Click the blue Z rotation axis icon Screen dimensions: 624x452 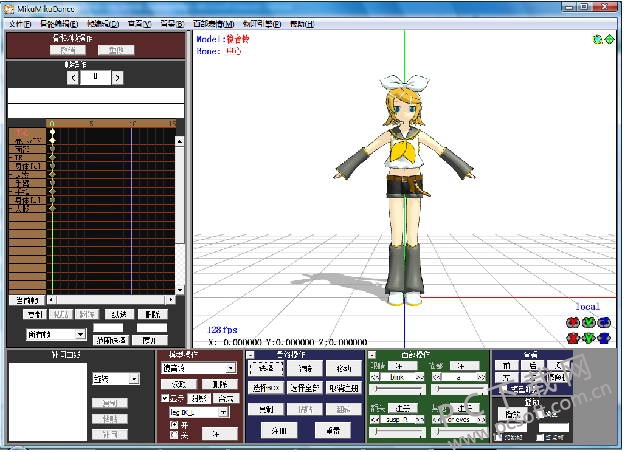point(604,322)
